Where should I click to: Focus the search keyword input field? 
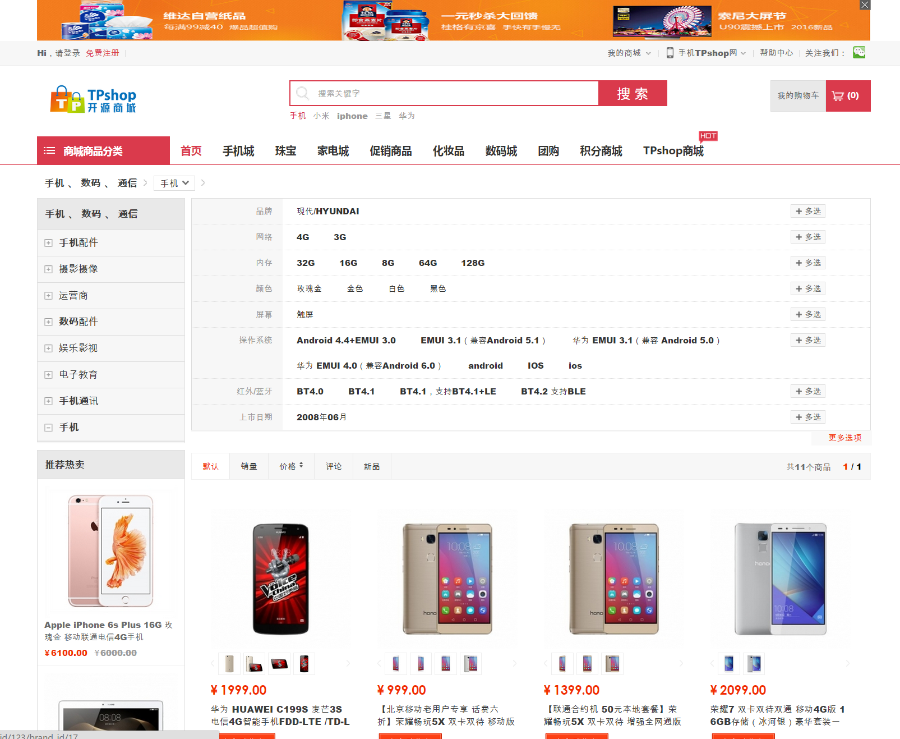pos(444,93)
